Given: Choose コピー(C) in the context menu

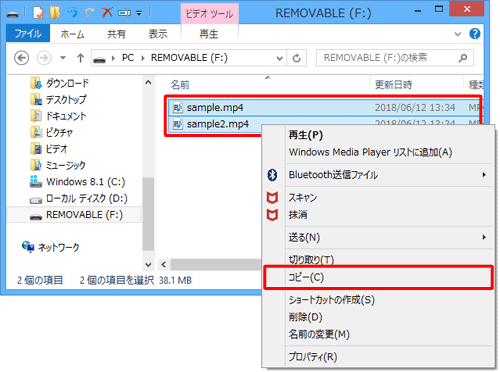Looking at the screenshot, I should (x=378, y=277).
